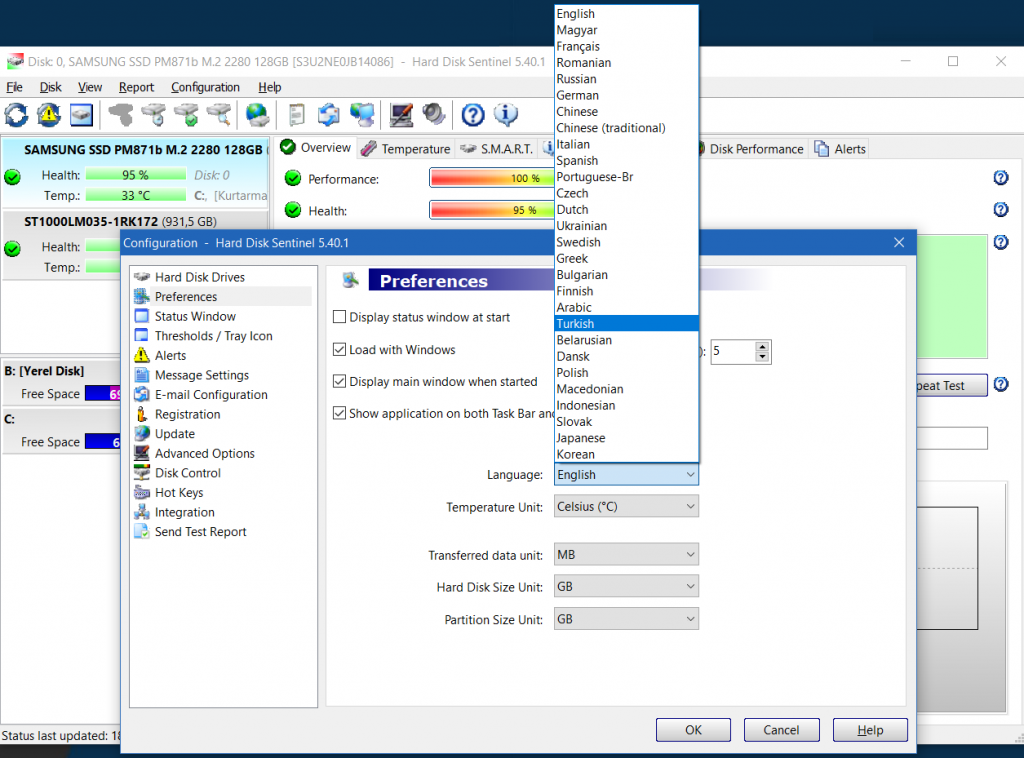Viewport: 1024px width, 758px height.
Task: Open the Help menu
Action: click(x=269, y=87)
